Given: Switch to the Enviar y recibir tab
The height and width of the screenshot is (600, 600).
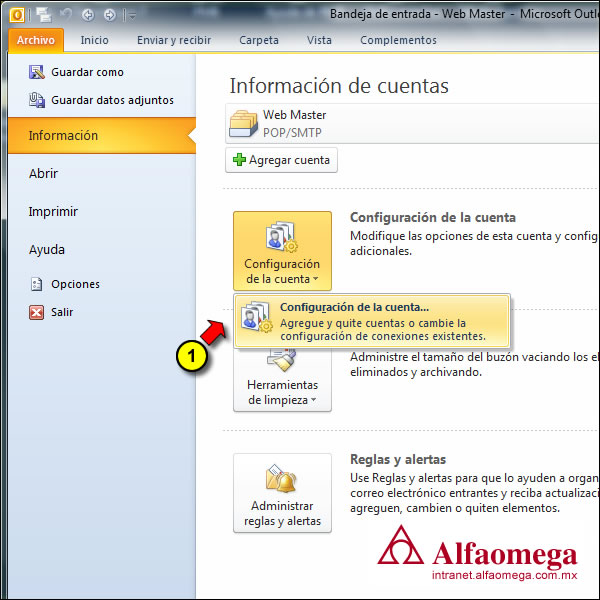Looking at the screenshot, I should pos(174,40).
